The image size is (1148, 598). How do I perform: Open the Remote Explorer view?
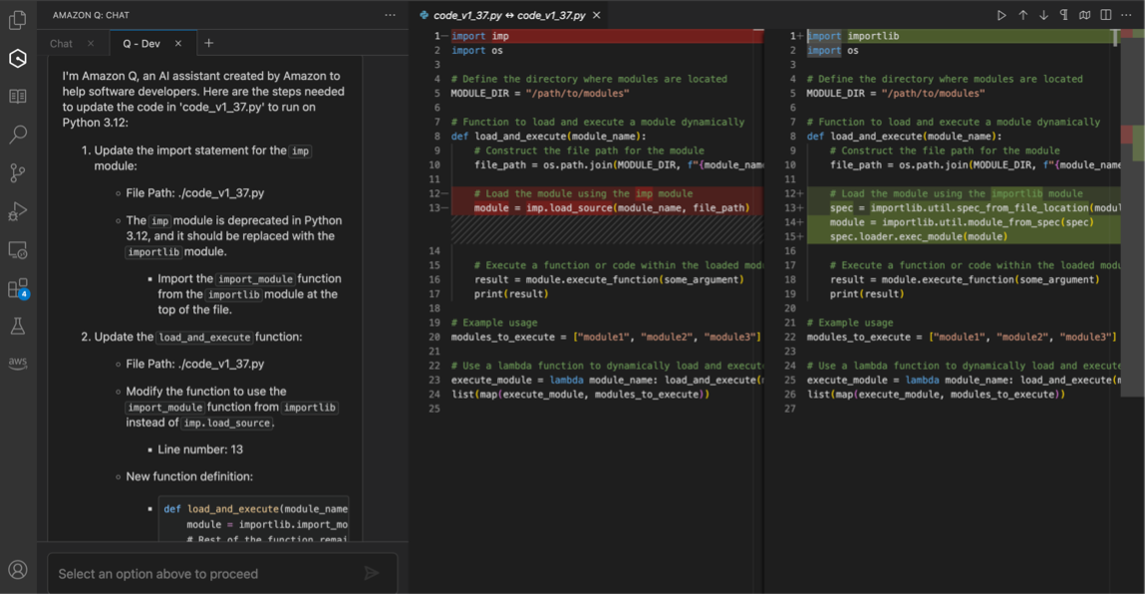[17, 250]
